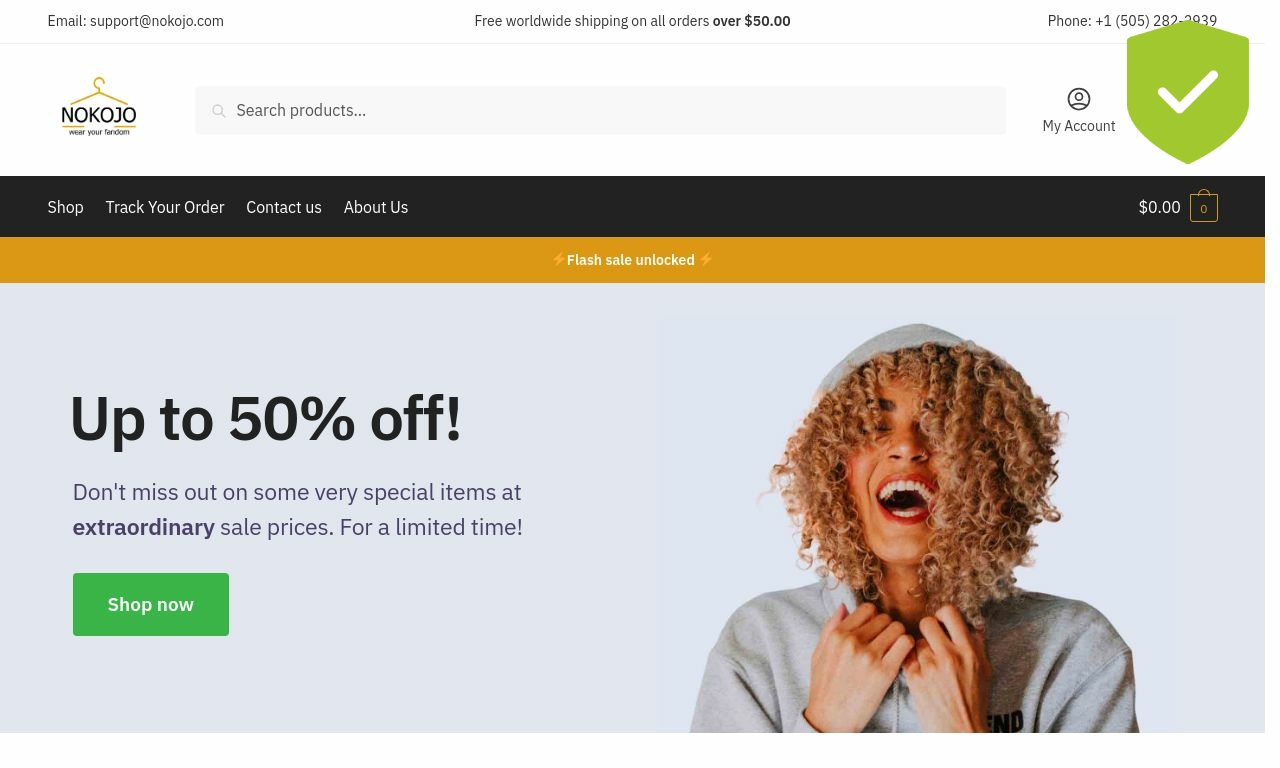Navigate to About Us

(376, 207)
